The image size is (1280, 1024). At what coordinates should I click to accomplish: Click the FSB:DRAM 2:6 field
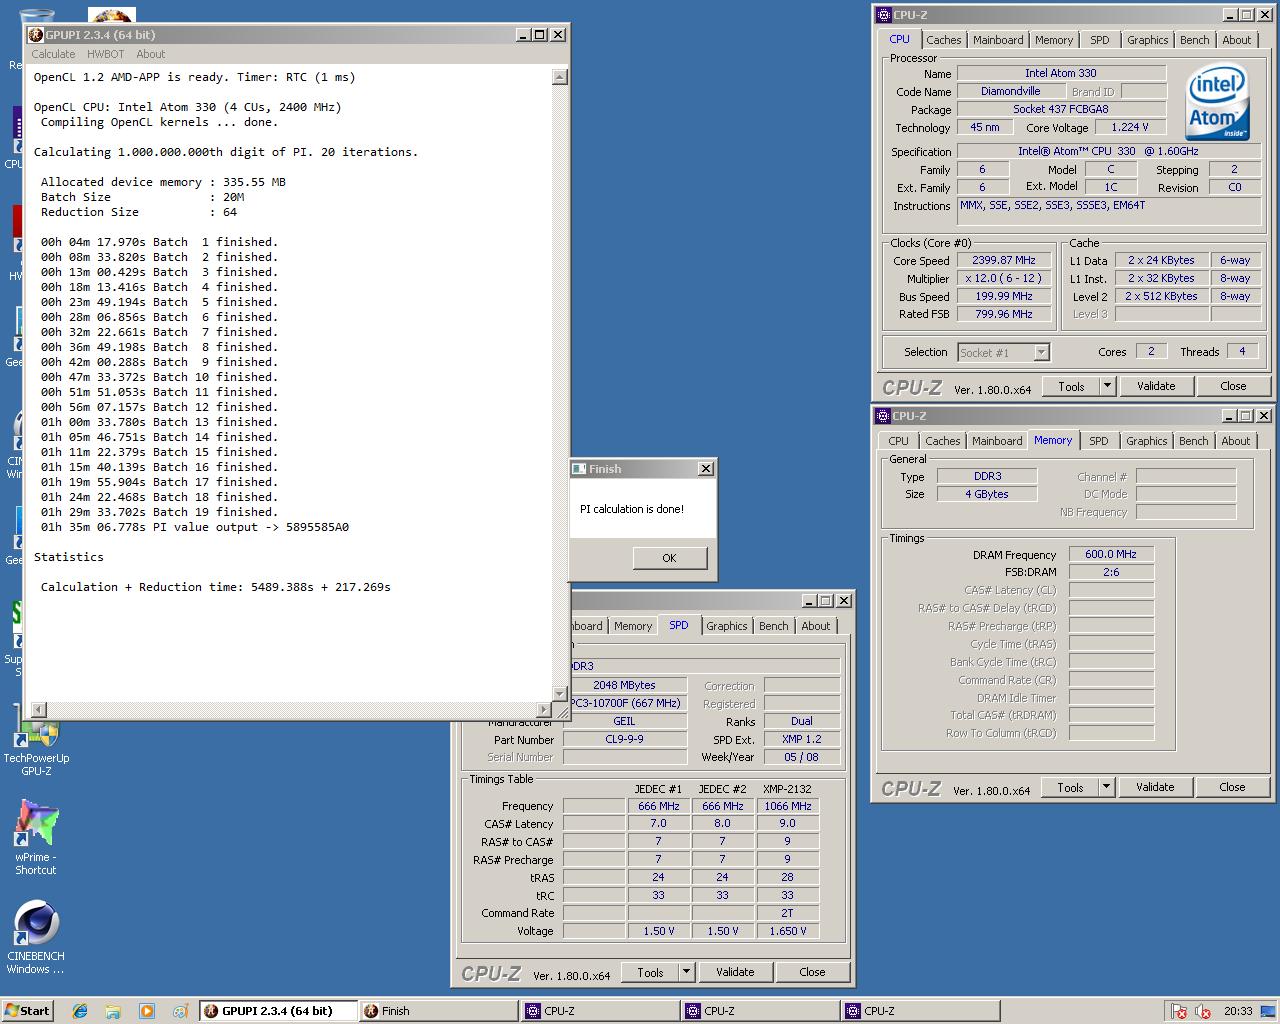pos(1111,572)
